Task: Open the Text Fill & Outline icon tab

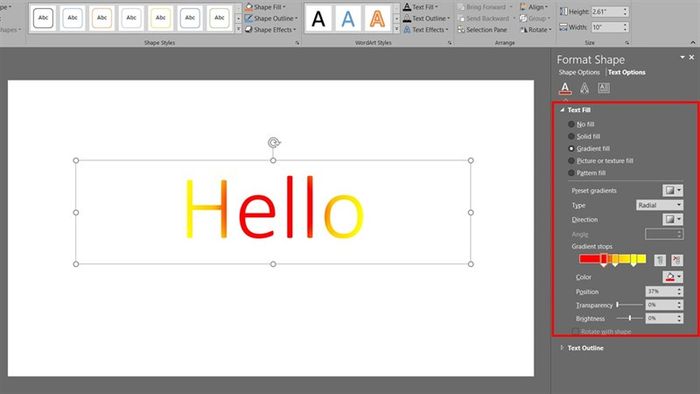Action: pos(565,88)
